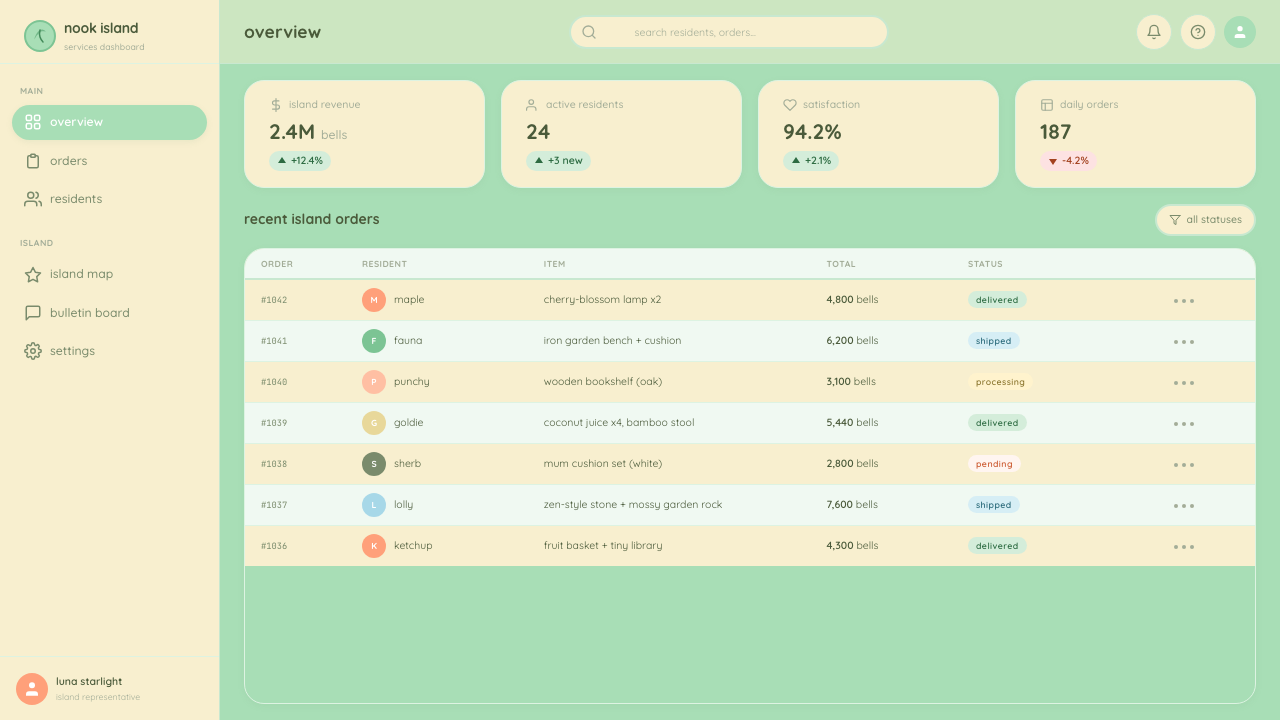Open the all statuses filter
The image size is (1280, 720).
(x=1205, y=220)
